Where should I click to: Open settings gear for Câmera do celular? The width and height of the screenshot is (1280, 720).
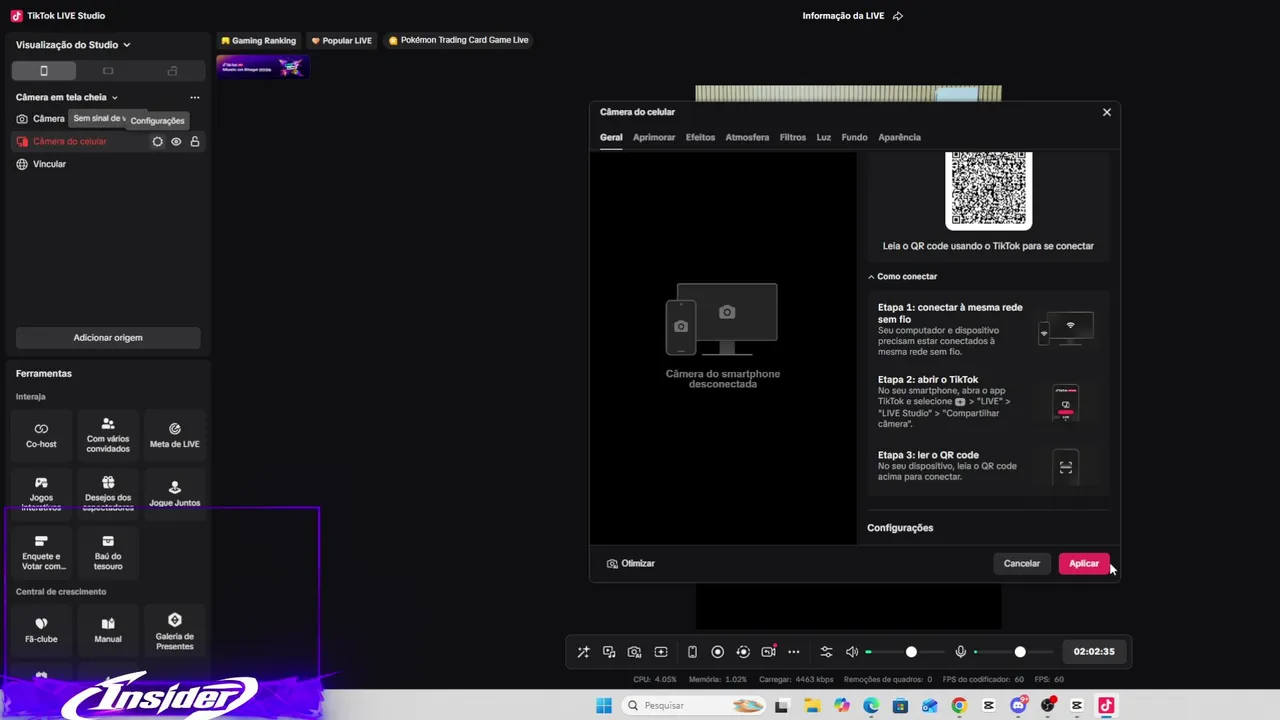click(157, 142)
